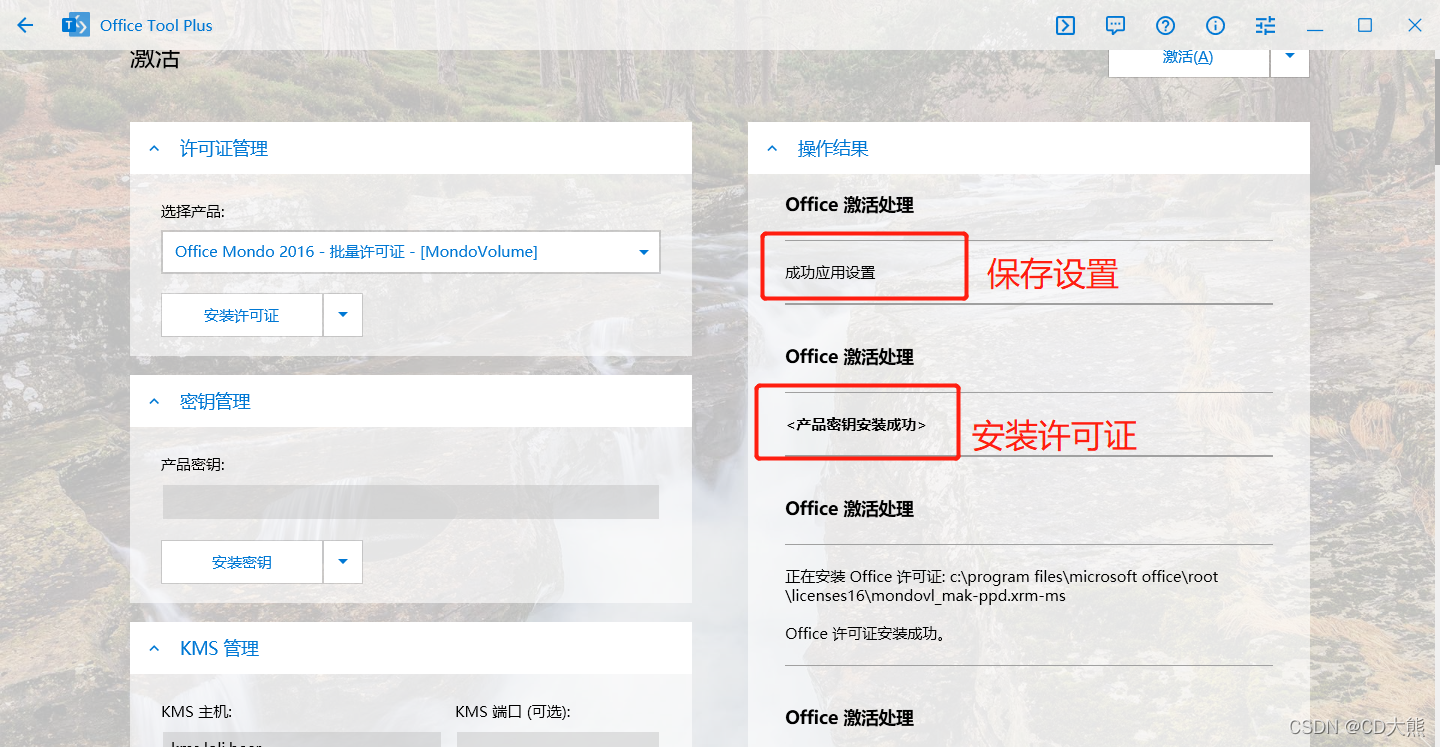Click the KMS 主机 input field
Image resolution: width=1440 pixels, height=747 pixels.
tap(301, 739)
